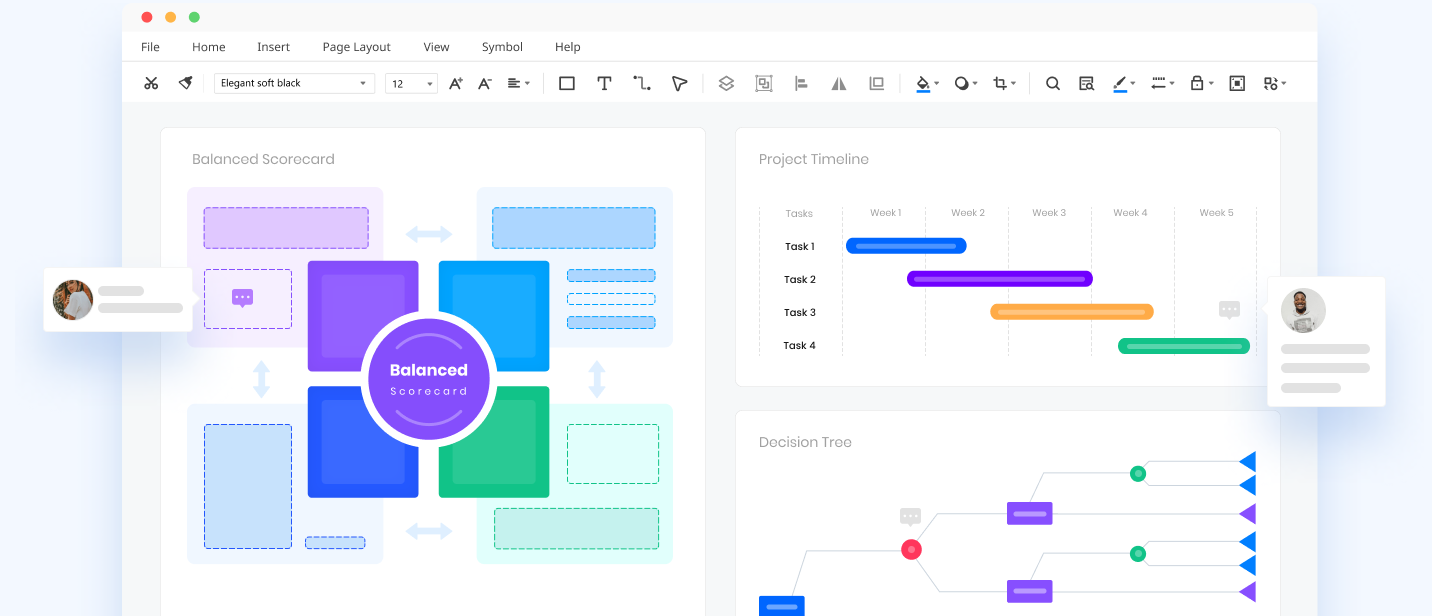
Task: Click the Align left icon
Action: click(x=801, y=84)
